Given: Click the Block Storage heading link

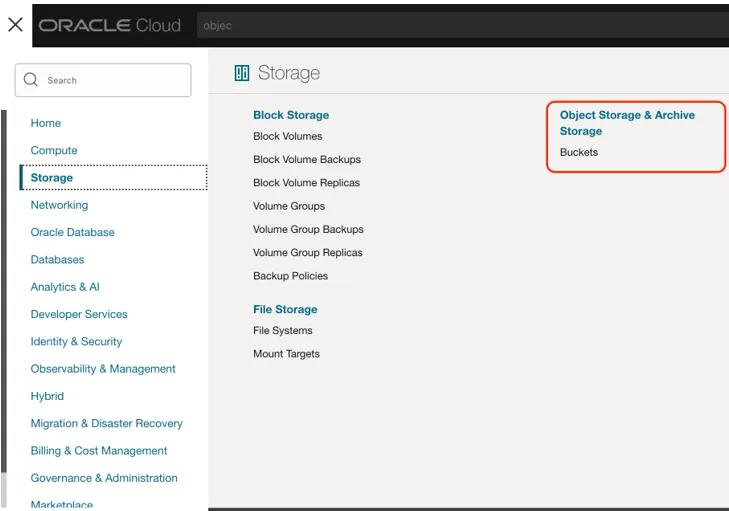Looking at the screenshot, I should 291,115.
